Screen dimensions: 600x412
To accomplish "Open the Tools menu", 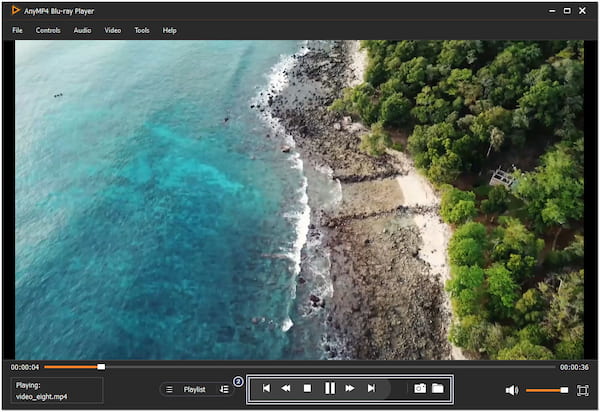I will point(142,30).
